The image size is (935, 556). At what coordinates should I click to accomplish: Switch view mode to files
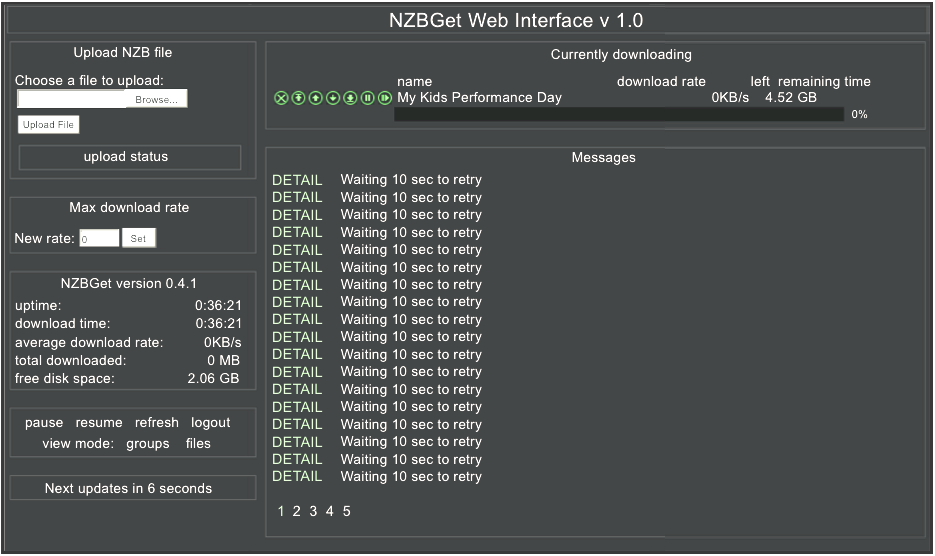(198, 443)
